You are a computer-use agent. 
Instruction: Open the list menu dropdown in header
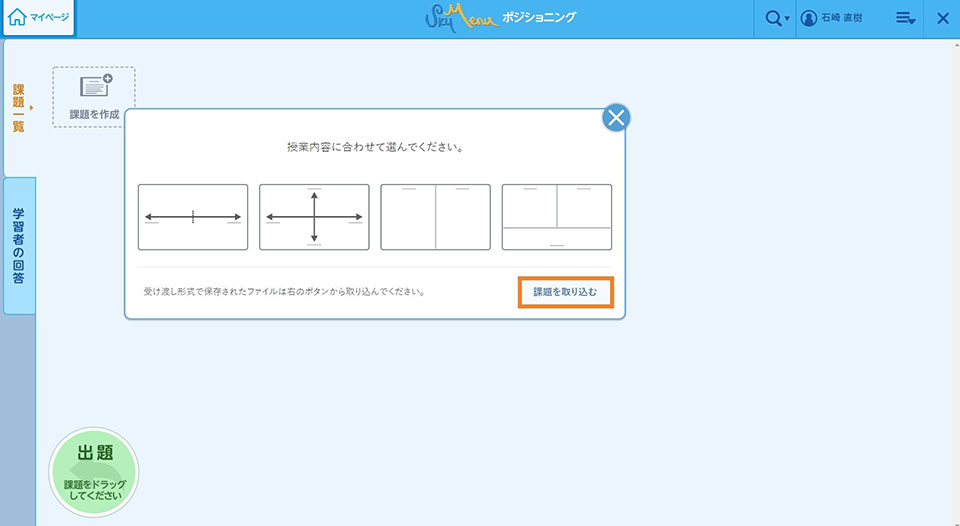(905, 19)
